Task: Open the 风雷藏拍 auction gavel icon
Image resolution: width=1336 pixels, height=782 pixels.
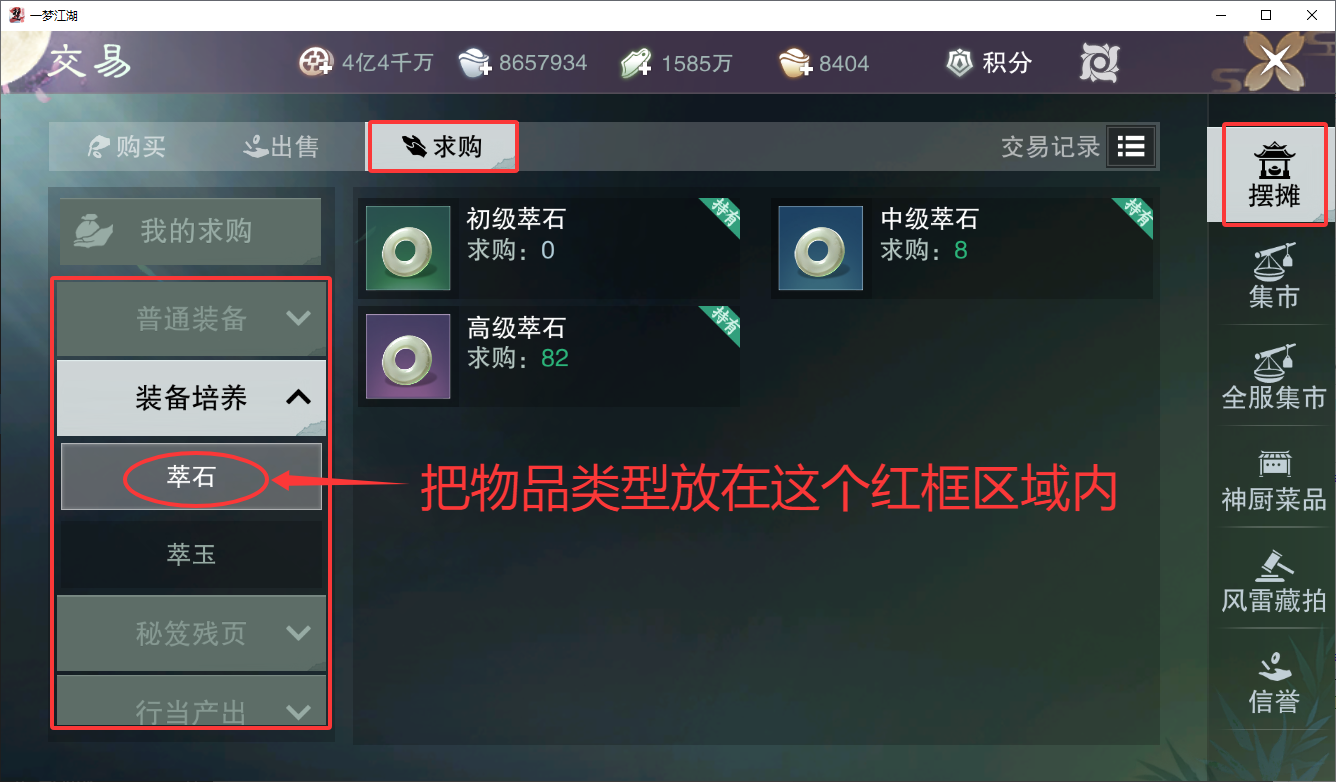Action: point(1274,565)
